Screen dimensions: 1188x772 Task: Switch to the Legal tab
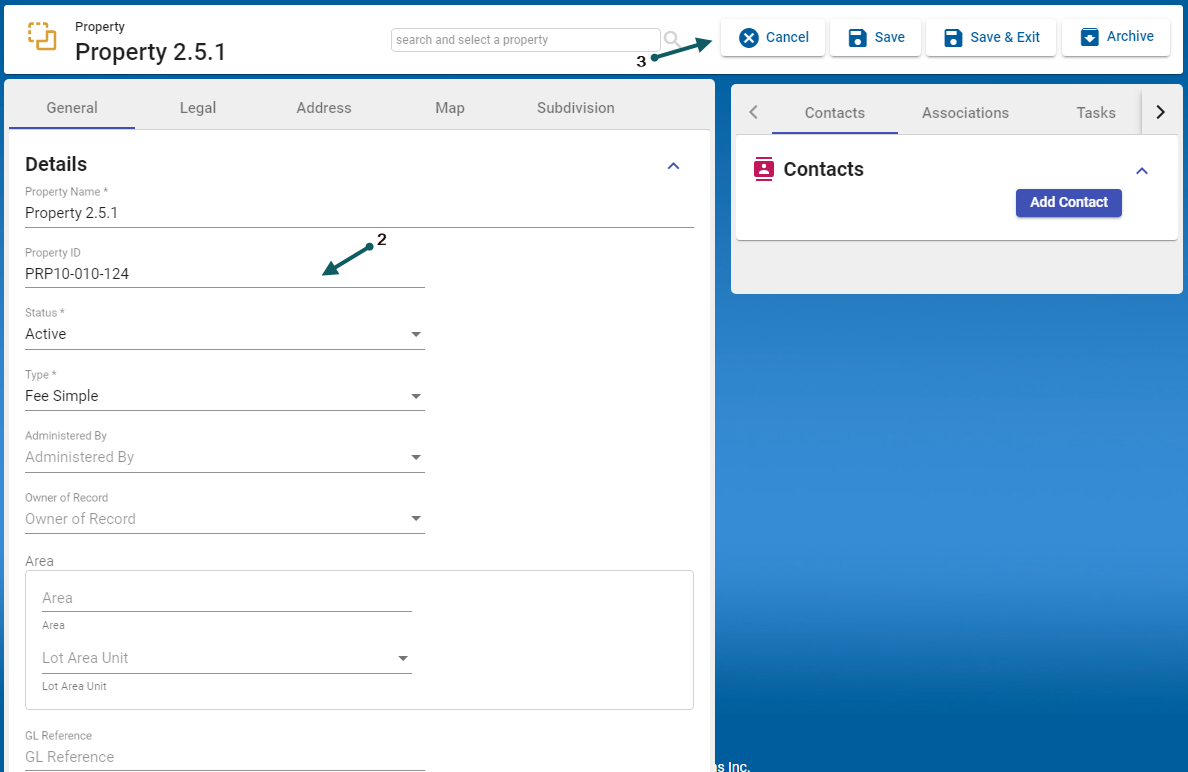click(198, 108)
